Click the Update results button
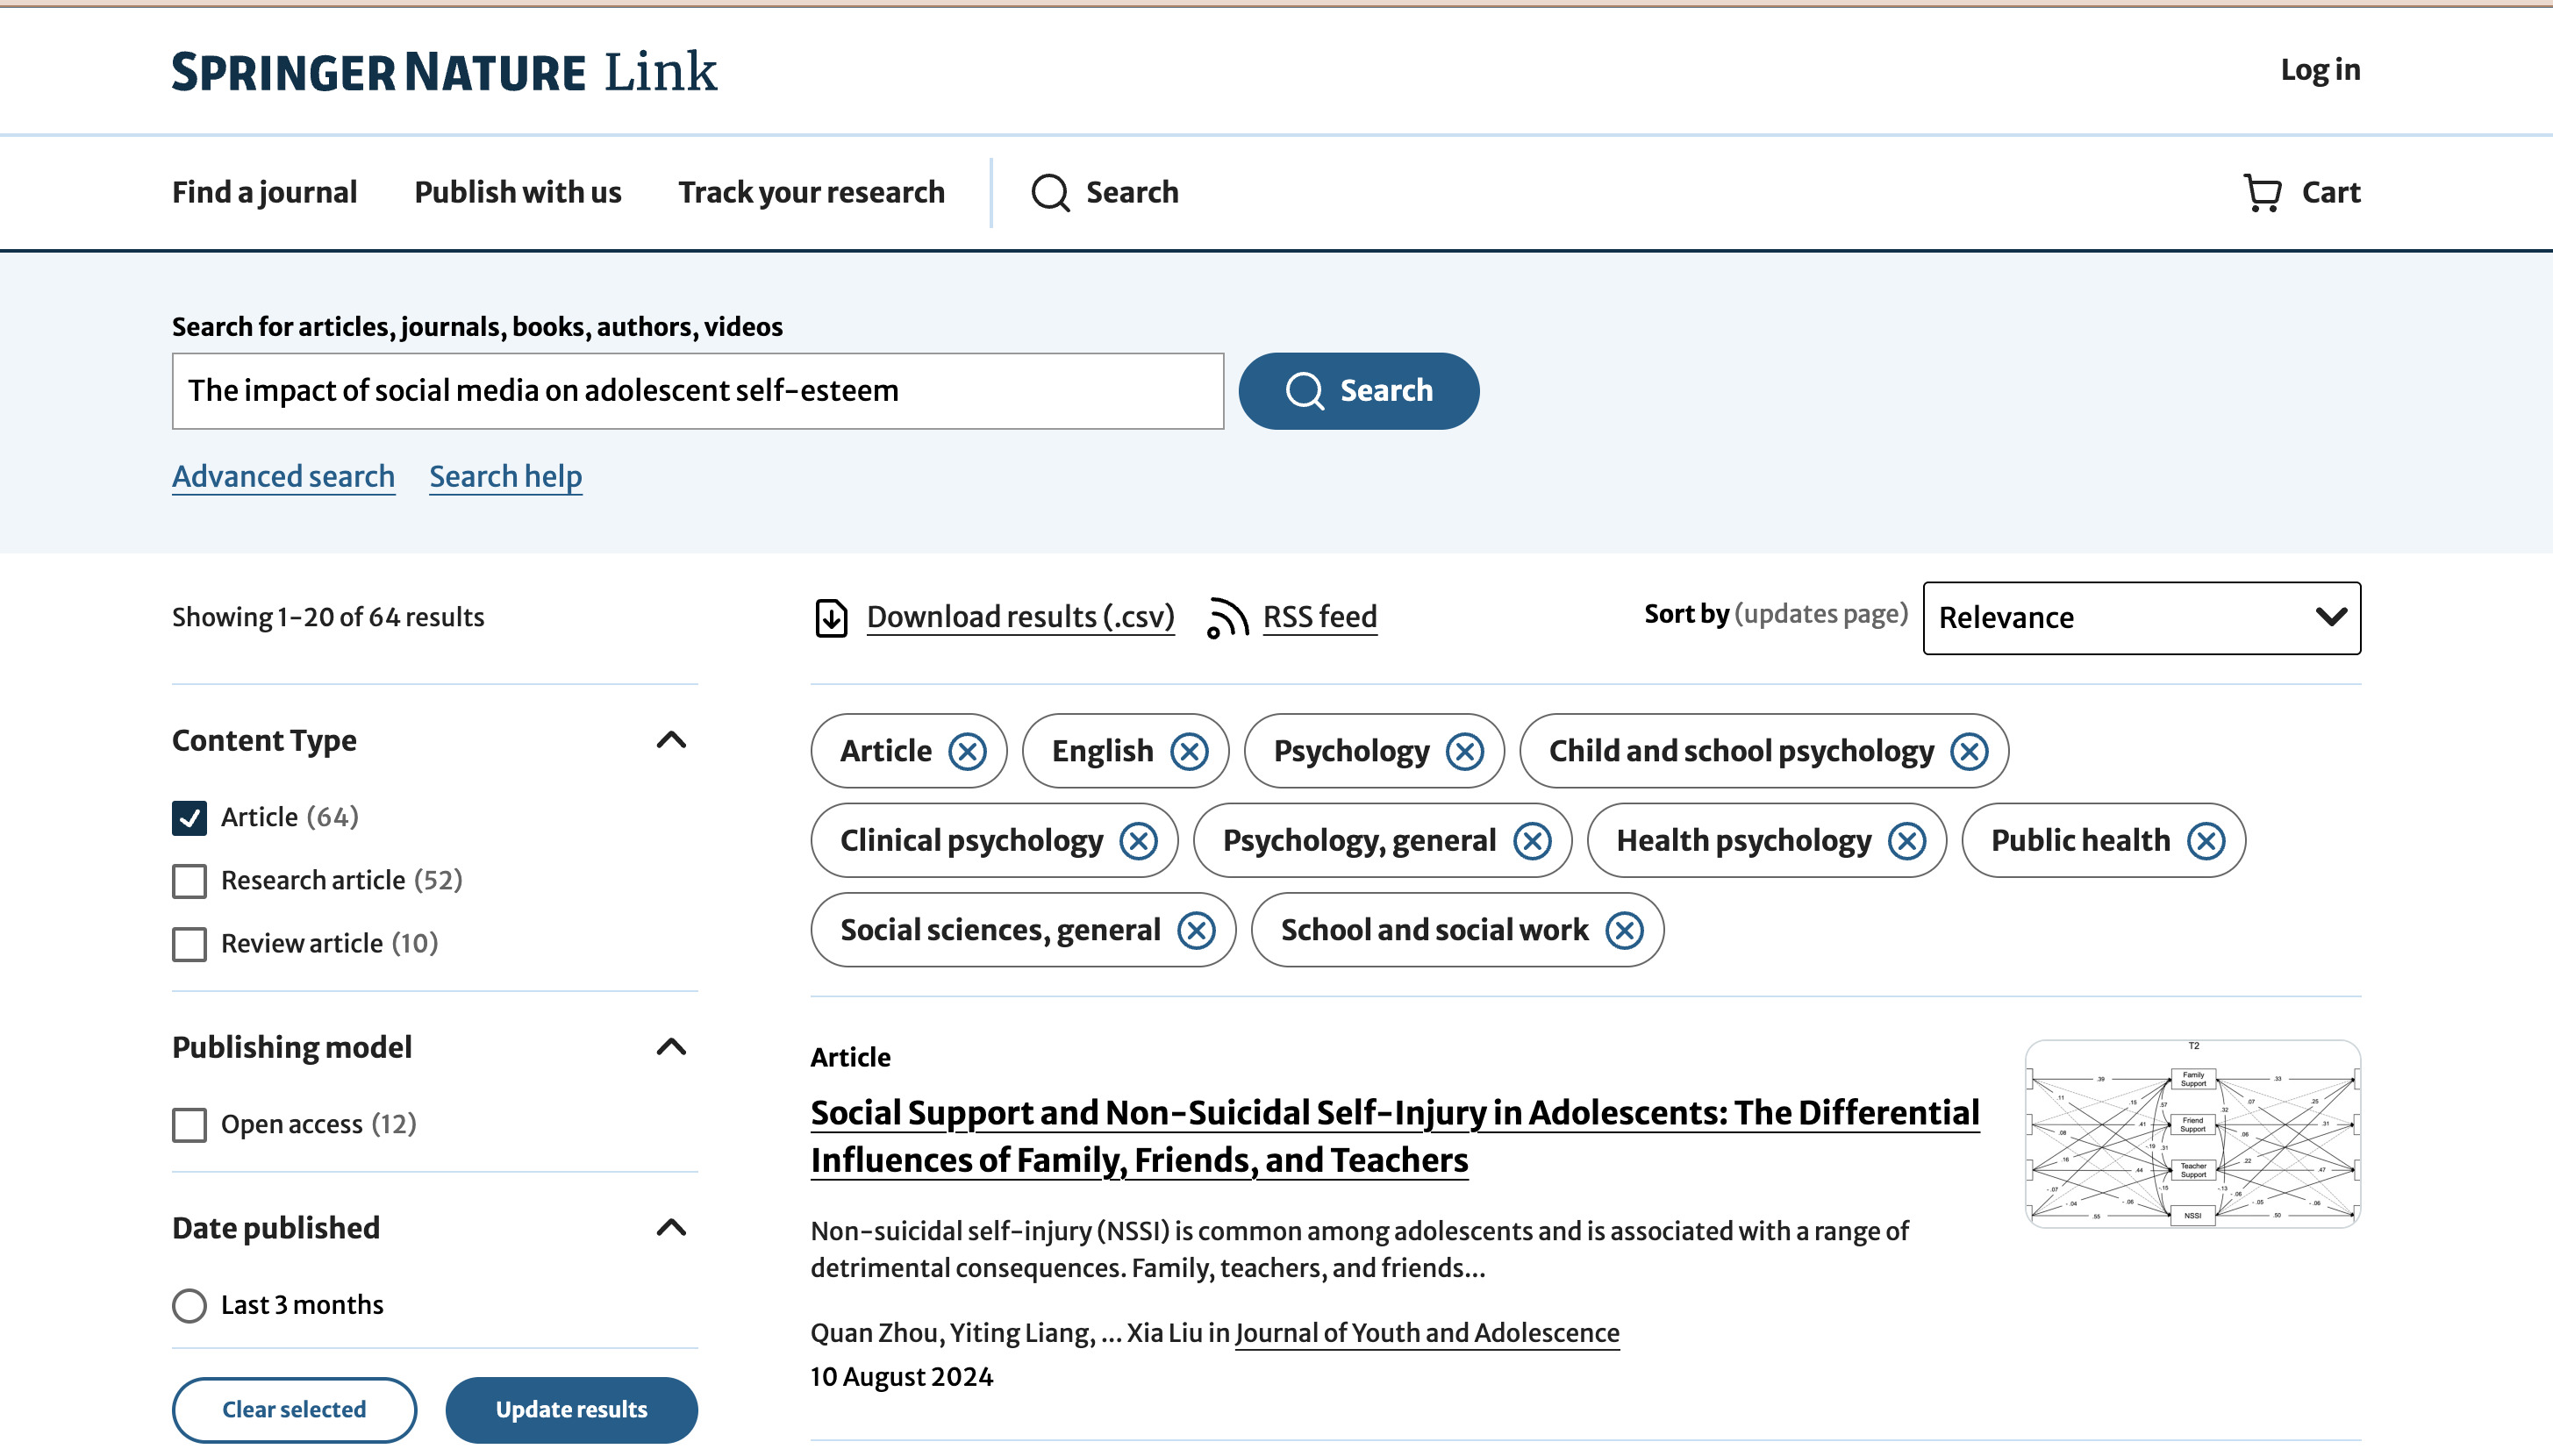2553x1456 pixels. [x=571, y=1409]
